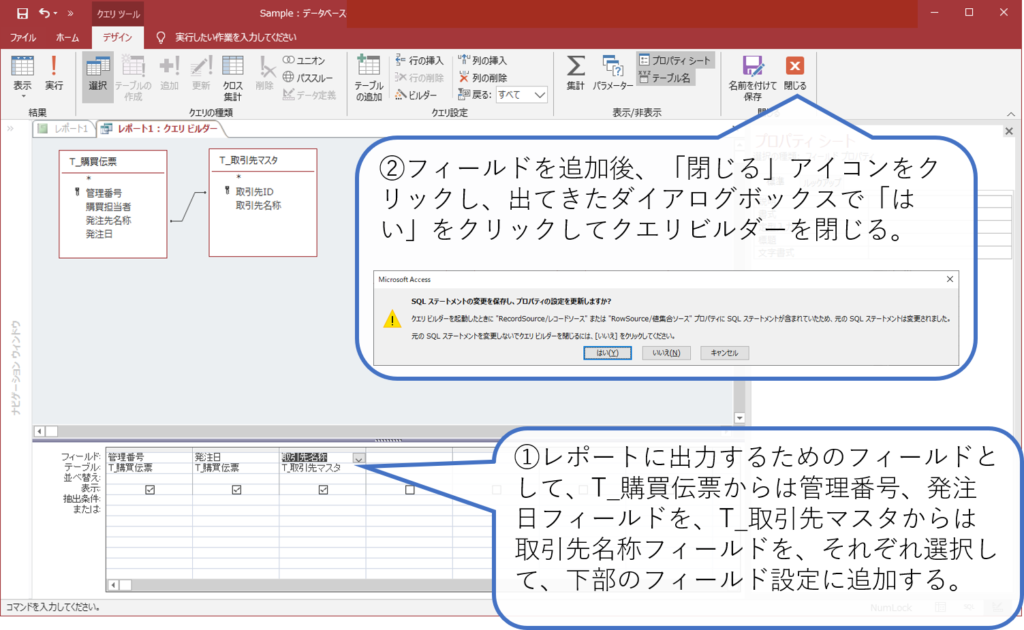Select 取引先名称 in the T_取引先マスタ field list
Viewport: 1024px width, 630px height.
coord(259,205)
